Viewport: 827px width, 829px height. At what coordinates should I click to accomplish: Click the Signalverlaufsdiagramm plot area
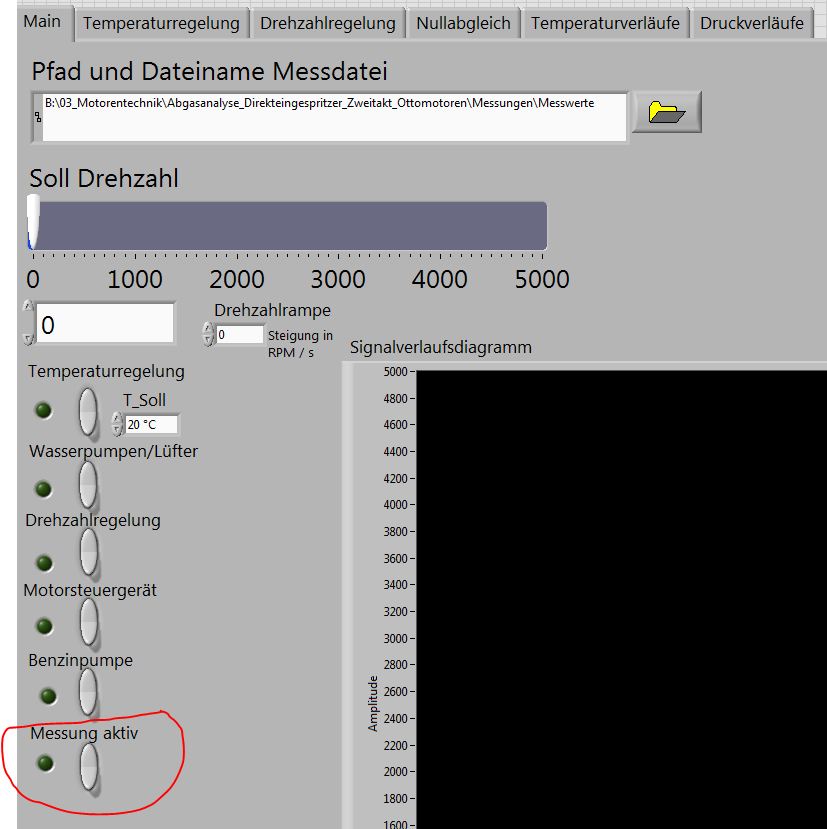621,600
